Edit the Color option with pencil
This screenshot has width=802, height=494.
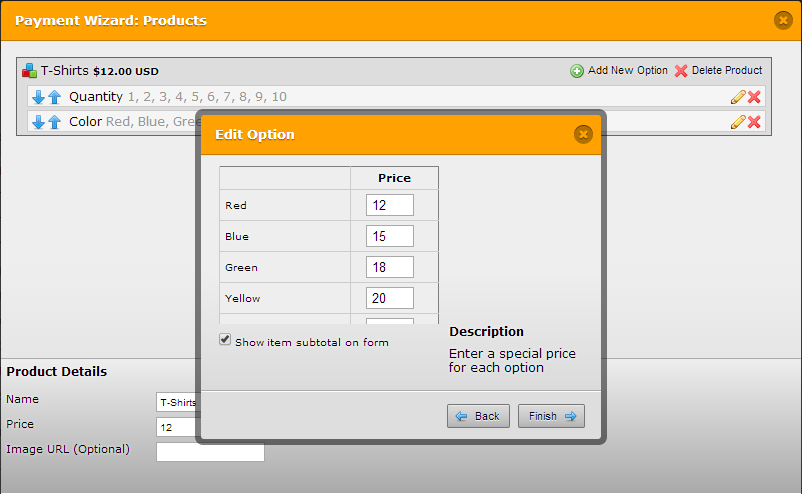pos(738,122)
